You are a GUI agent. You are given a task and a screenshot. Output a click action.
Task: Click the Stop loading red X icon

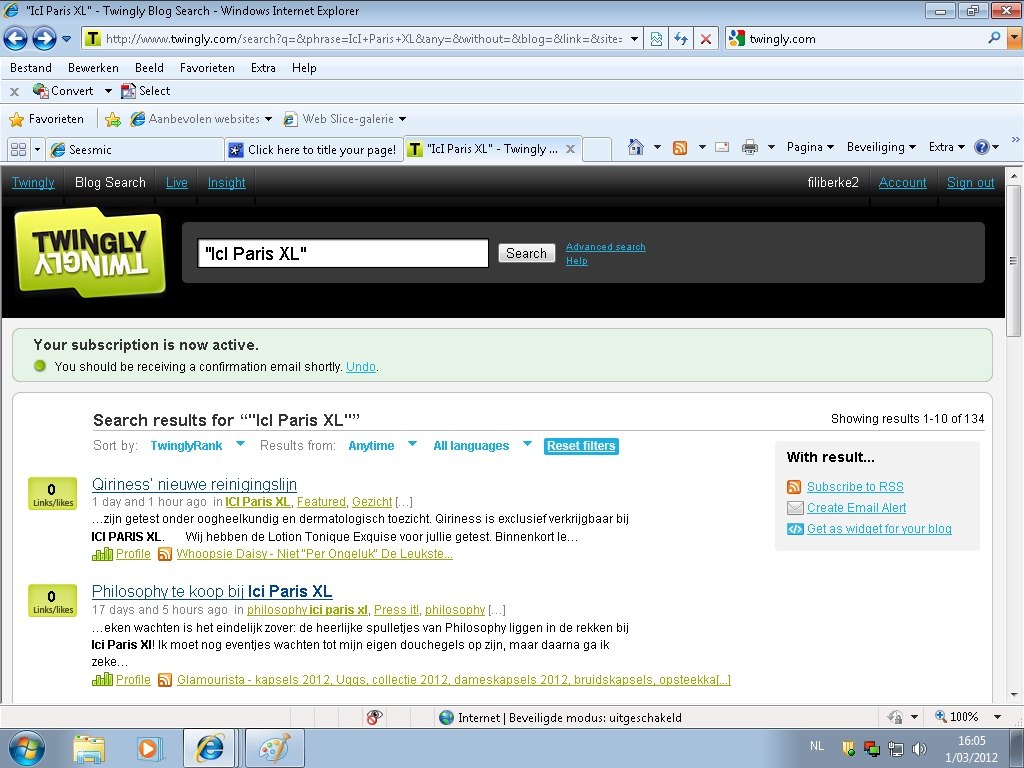[x=706, y=39]
